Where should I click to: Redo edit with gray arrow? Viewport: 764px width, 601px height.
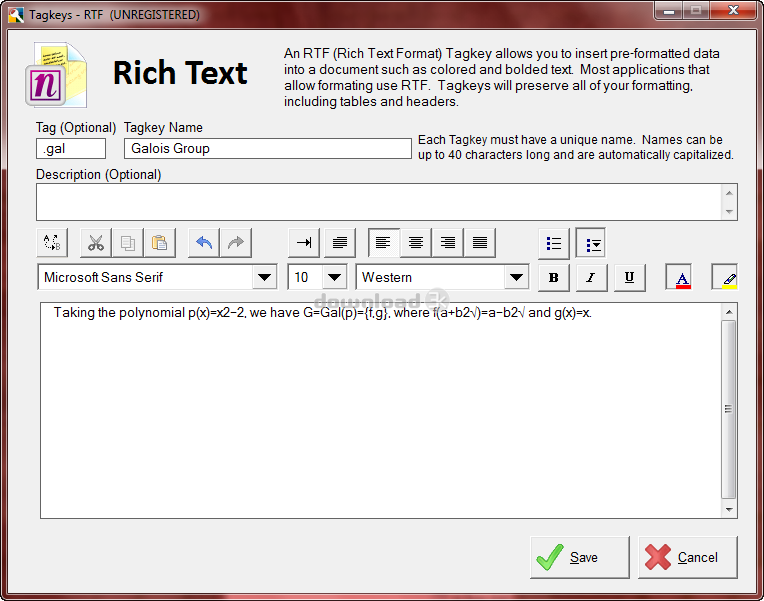coord(236,243)
